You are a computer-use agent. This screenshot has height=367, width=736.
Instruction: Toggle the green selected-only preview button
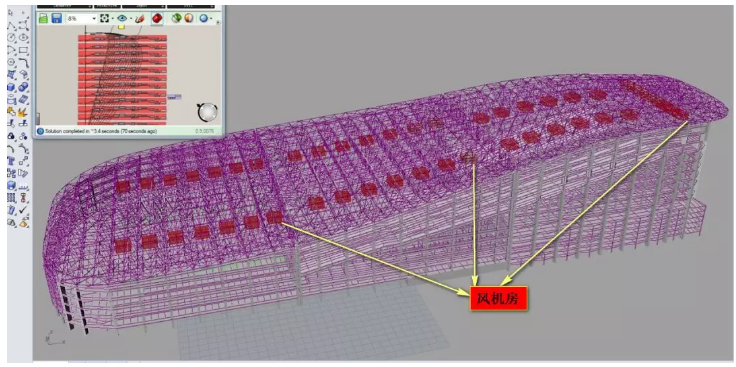[176, 18]
